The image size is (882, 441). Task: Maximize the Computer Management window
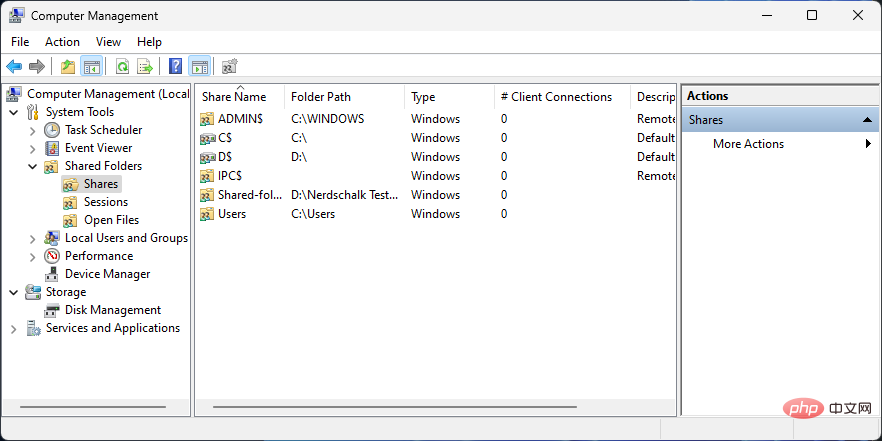(812, 16)
